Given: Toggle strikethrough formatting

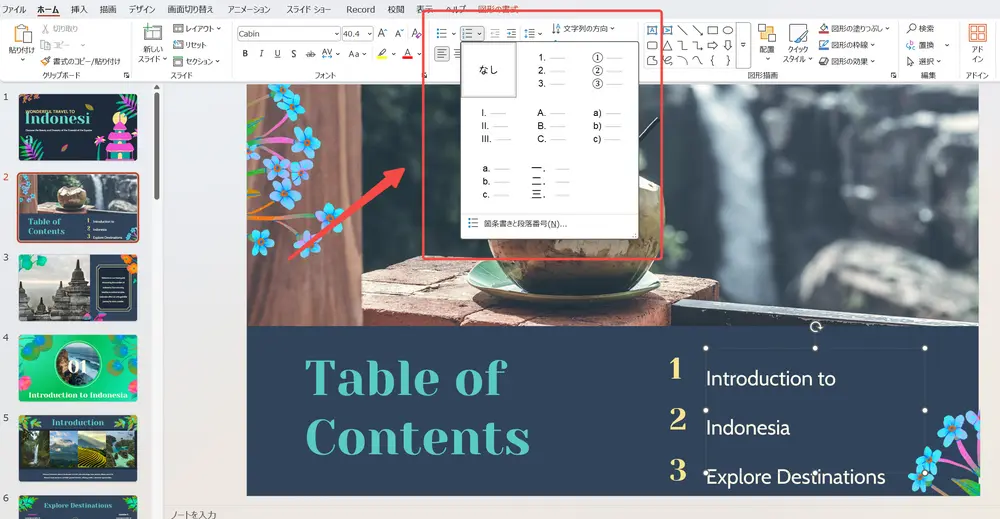Looking at the screenshot, I should (311, 54).
